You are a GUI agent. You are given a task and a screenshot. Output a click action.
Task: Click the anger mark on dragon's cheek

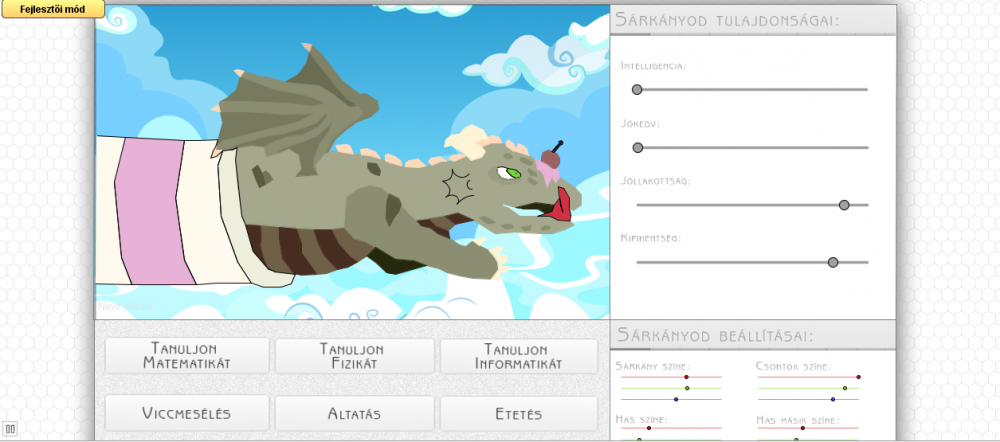click(x=458, y=185)
